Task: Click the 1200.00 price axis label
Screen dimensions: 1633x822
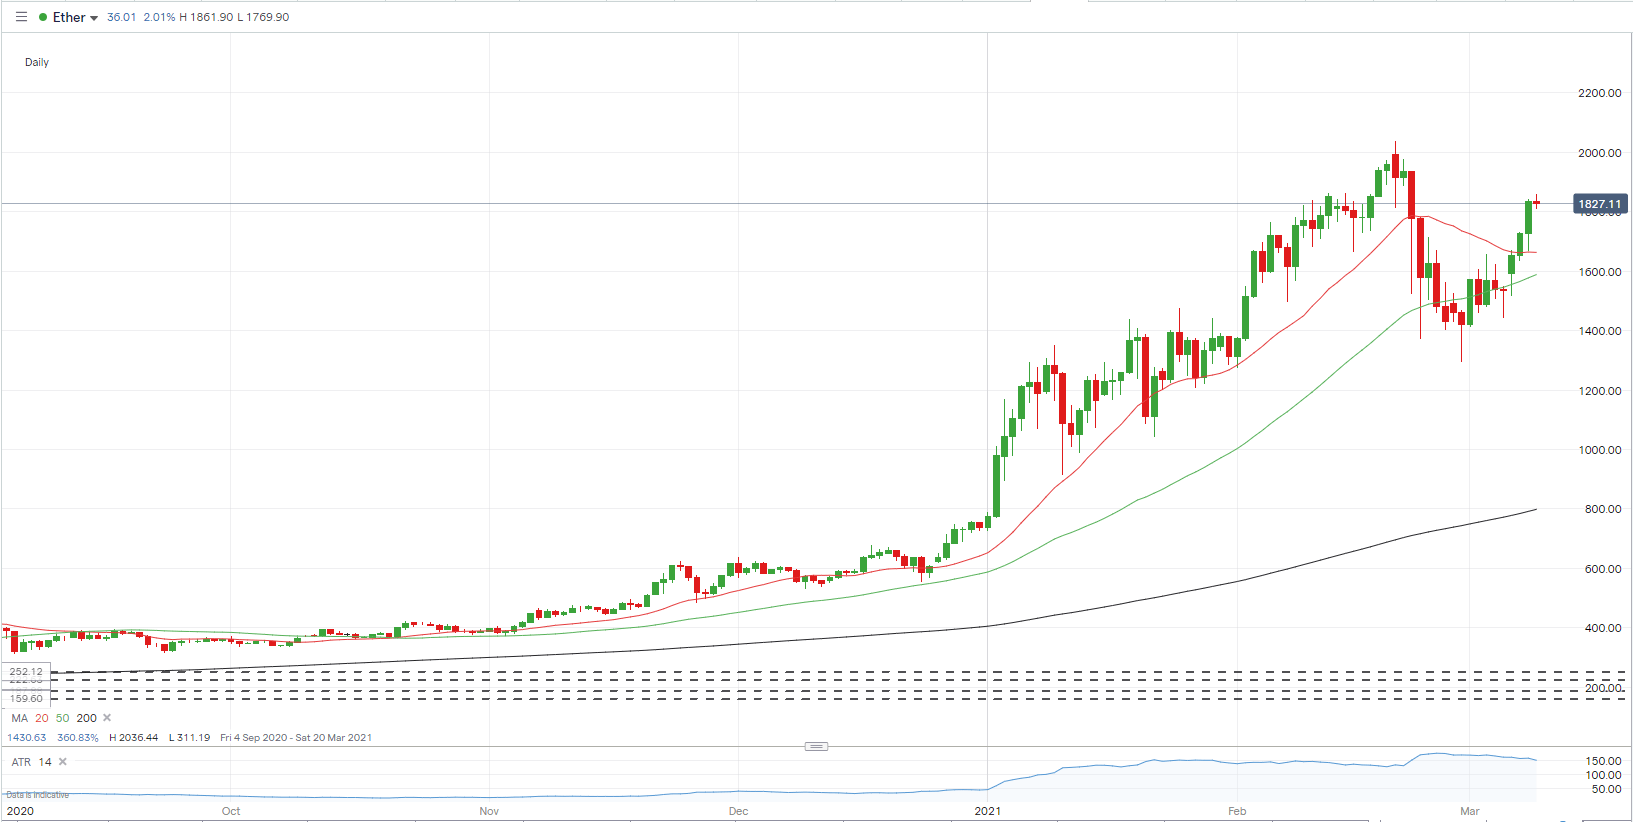Action: pyautogui.click(x=1600, y=391)
